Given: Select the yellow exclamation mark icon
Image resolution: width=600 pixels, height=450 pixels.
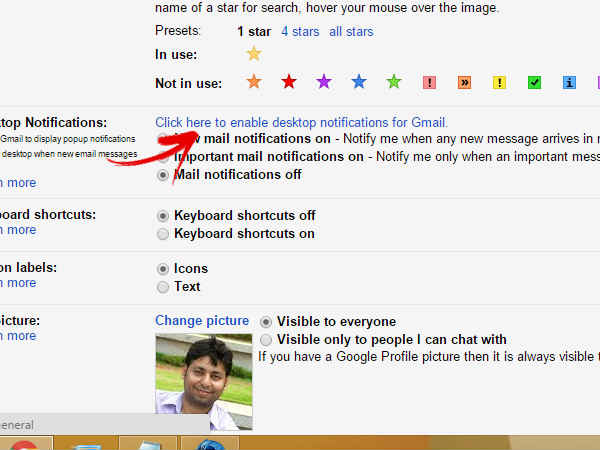Looking at the screenshot, I should [x=499, y=83].
